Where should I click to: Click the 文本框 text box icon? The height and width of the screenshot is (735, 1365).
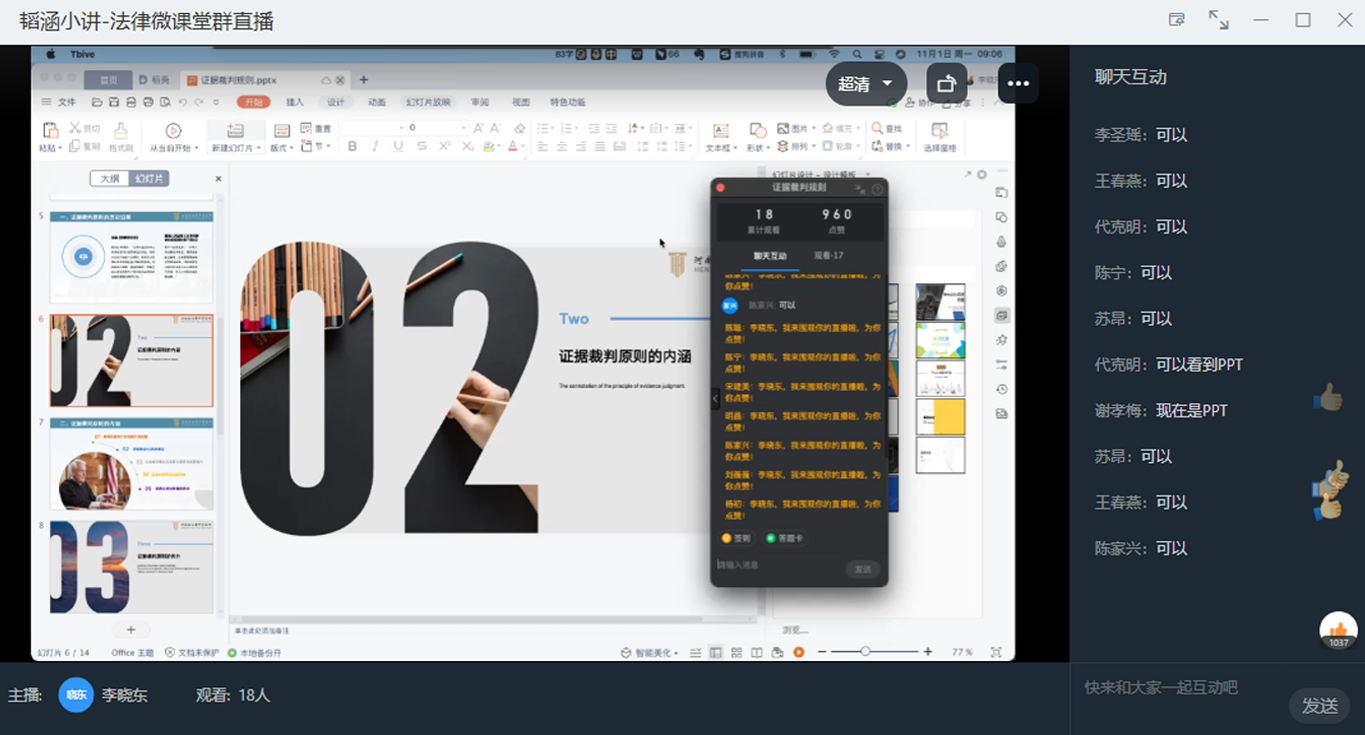click(719, 130)
